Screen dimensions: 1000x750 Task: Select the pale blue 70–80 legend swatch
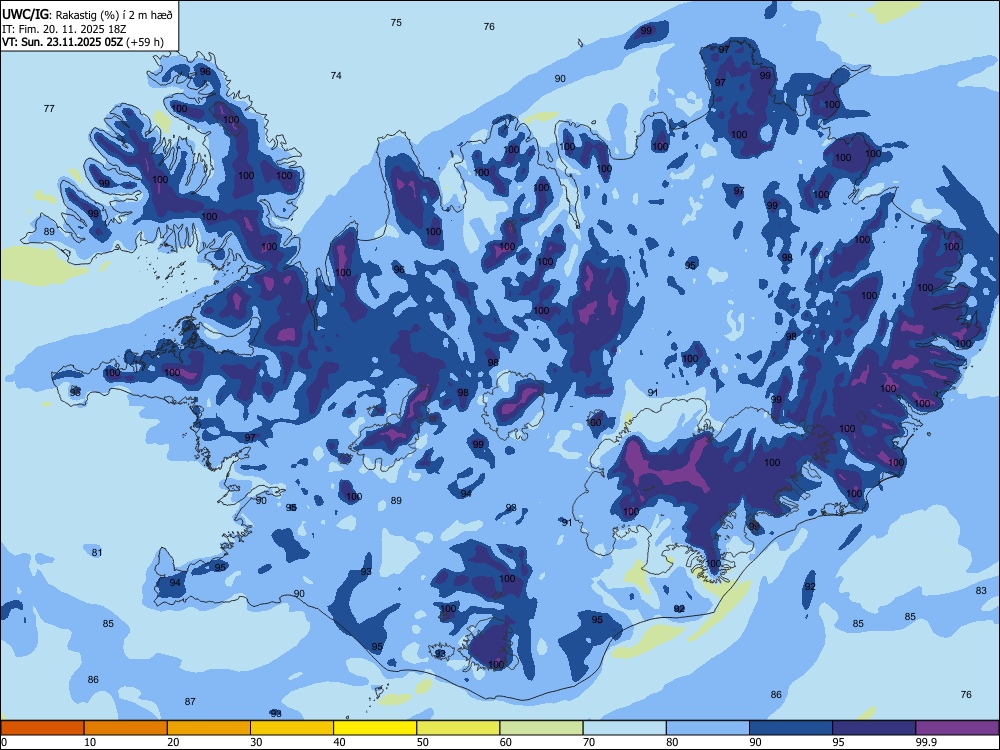tap(625, 728)
